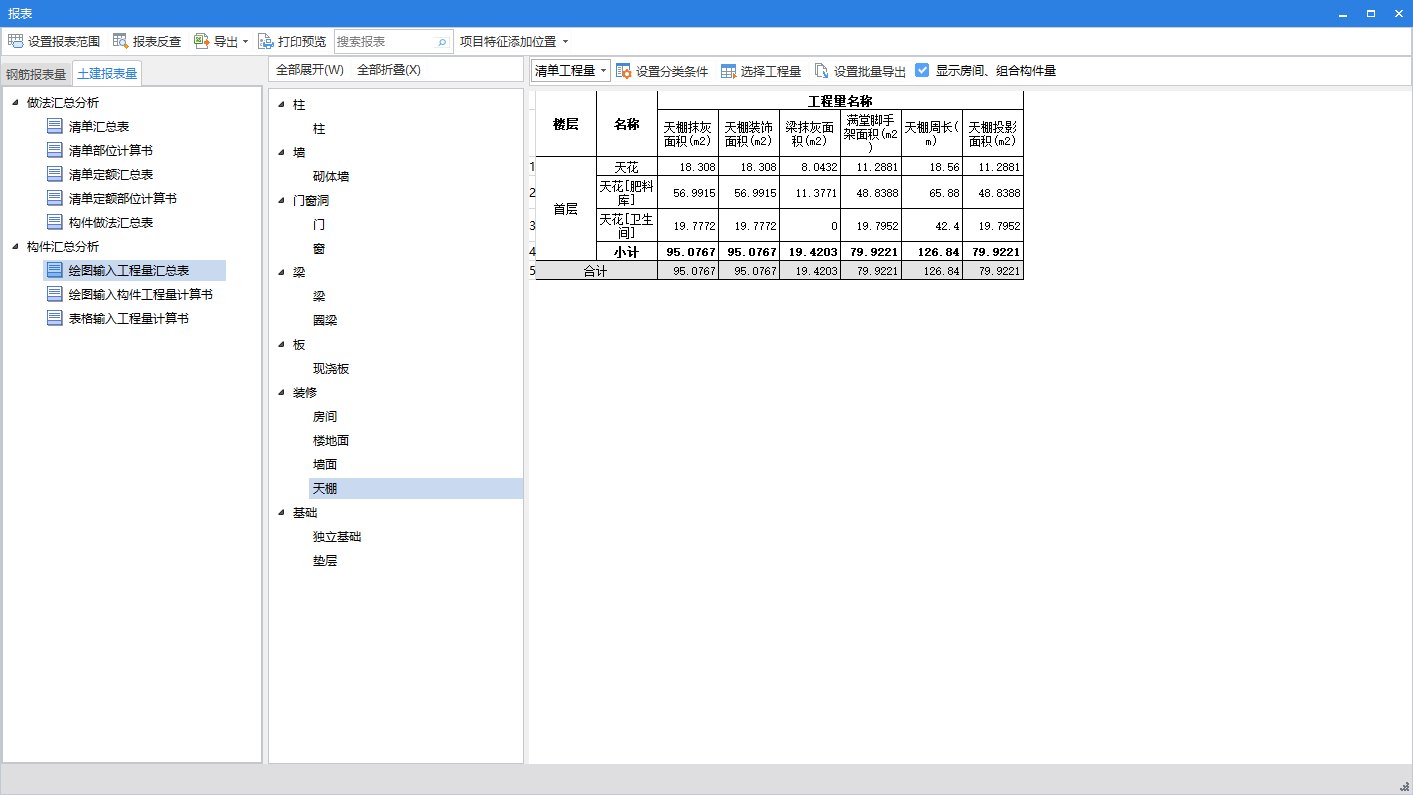Click report icon beside 清单定额汇总表
1413x795 pixels.
(x=55, y=174)
